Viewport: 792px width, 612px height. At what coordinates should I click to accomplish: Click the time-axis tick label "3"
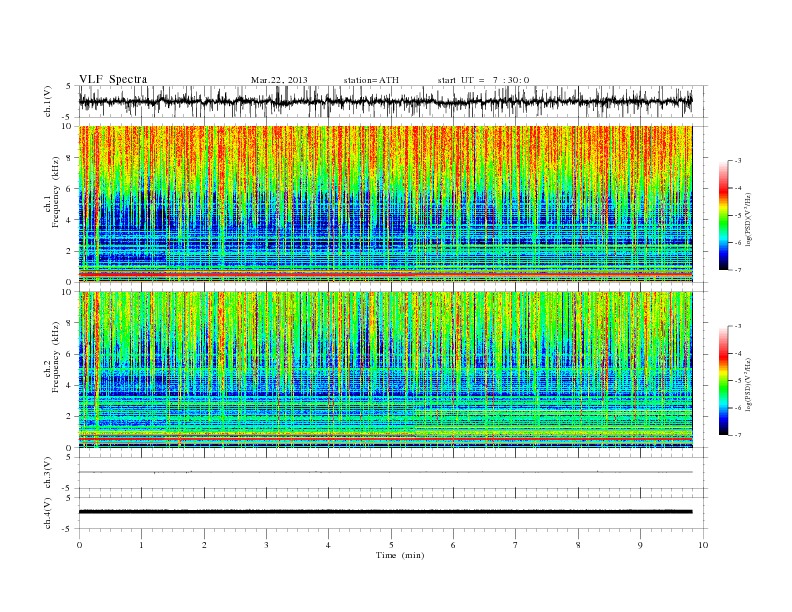pyautogui.click(x=266, y=545)
